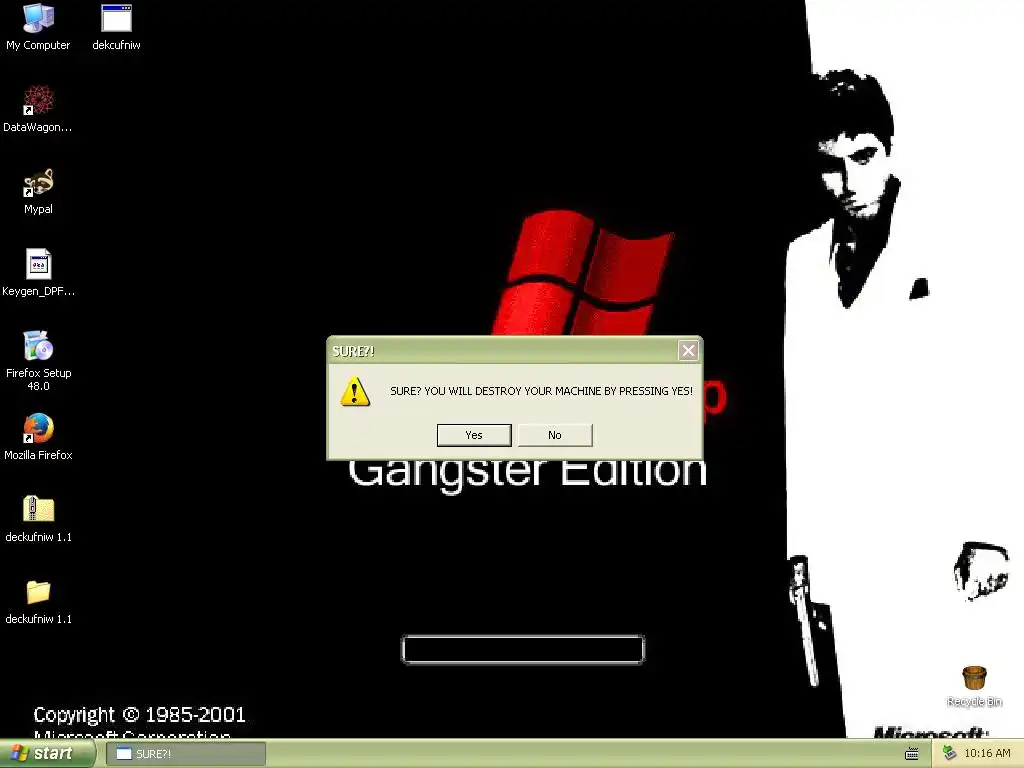Click the network tray icon beside clock
The width and height of the screenshot is (1024, 768).
coord(949,754)
